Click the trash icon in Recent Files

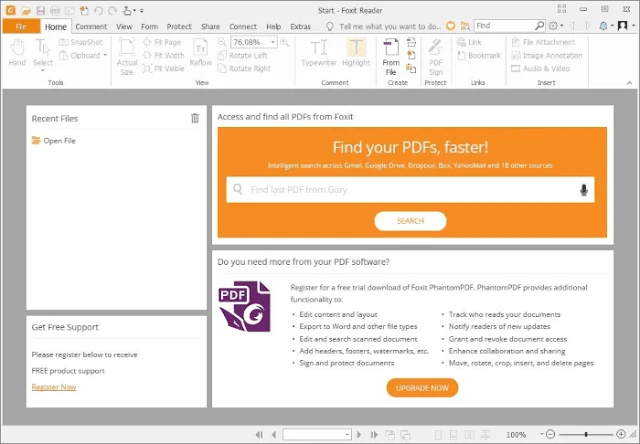coord(195,118)
